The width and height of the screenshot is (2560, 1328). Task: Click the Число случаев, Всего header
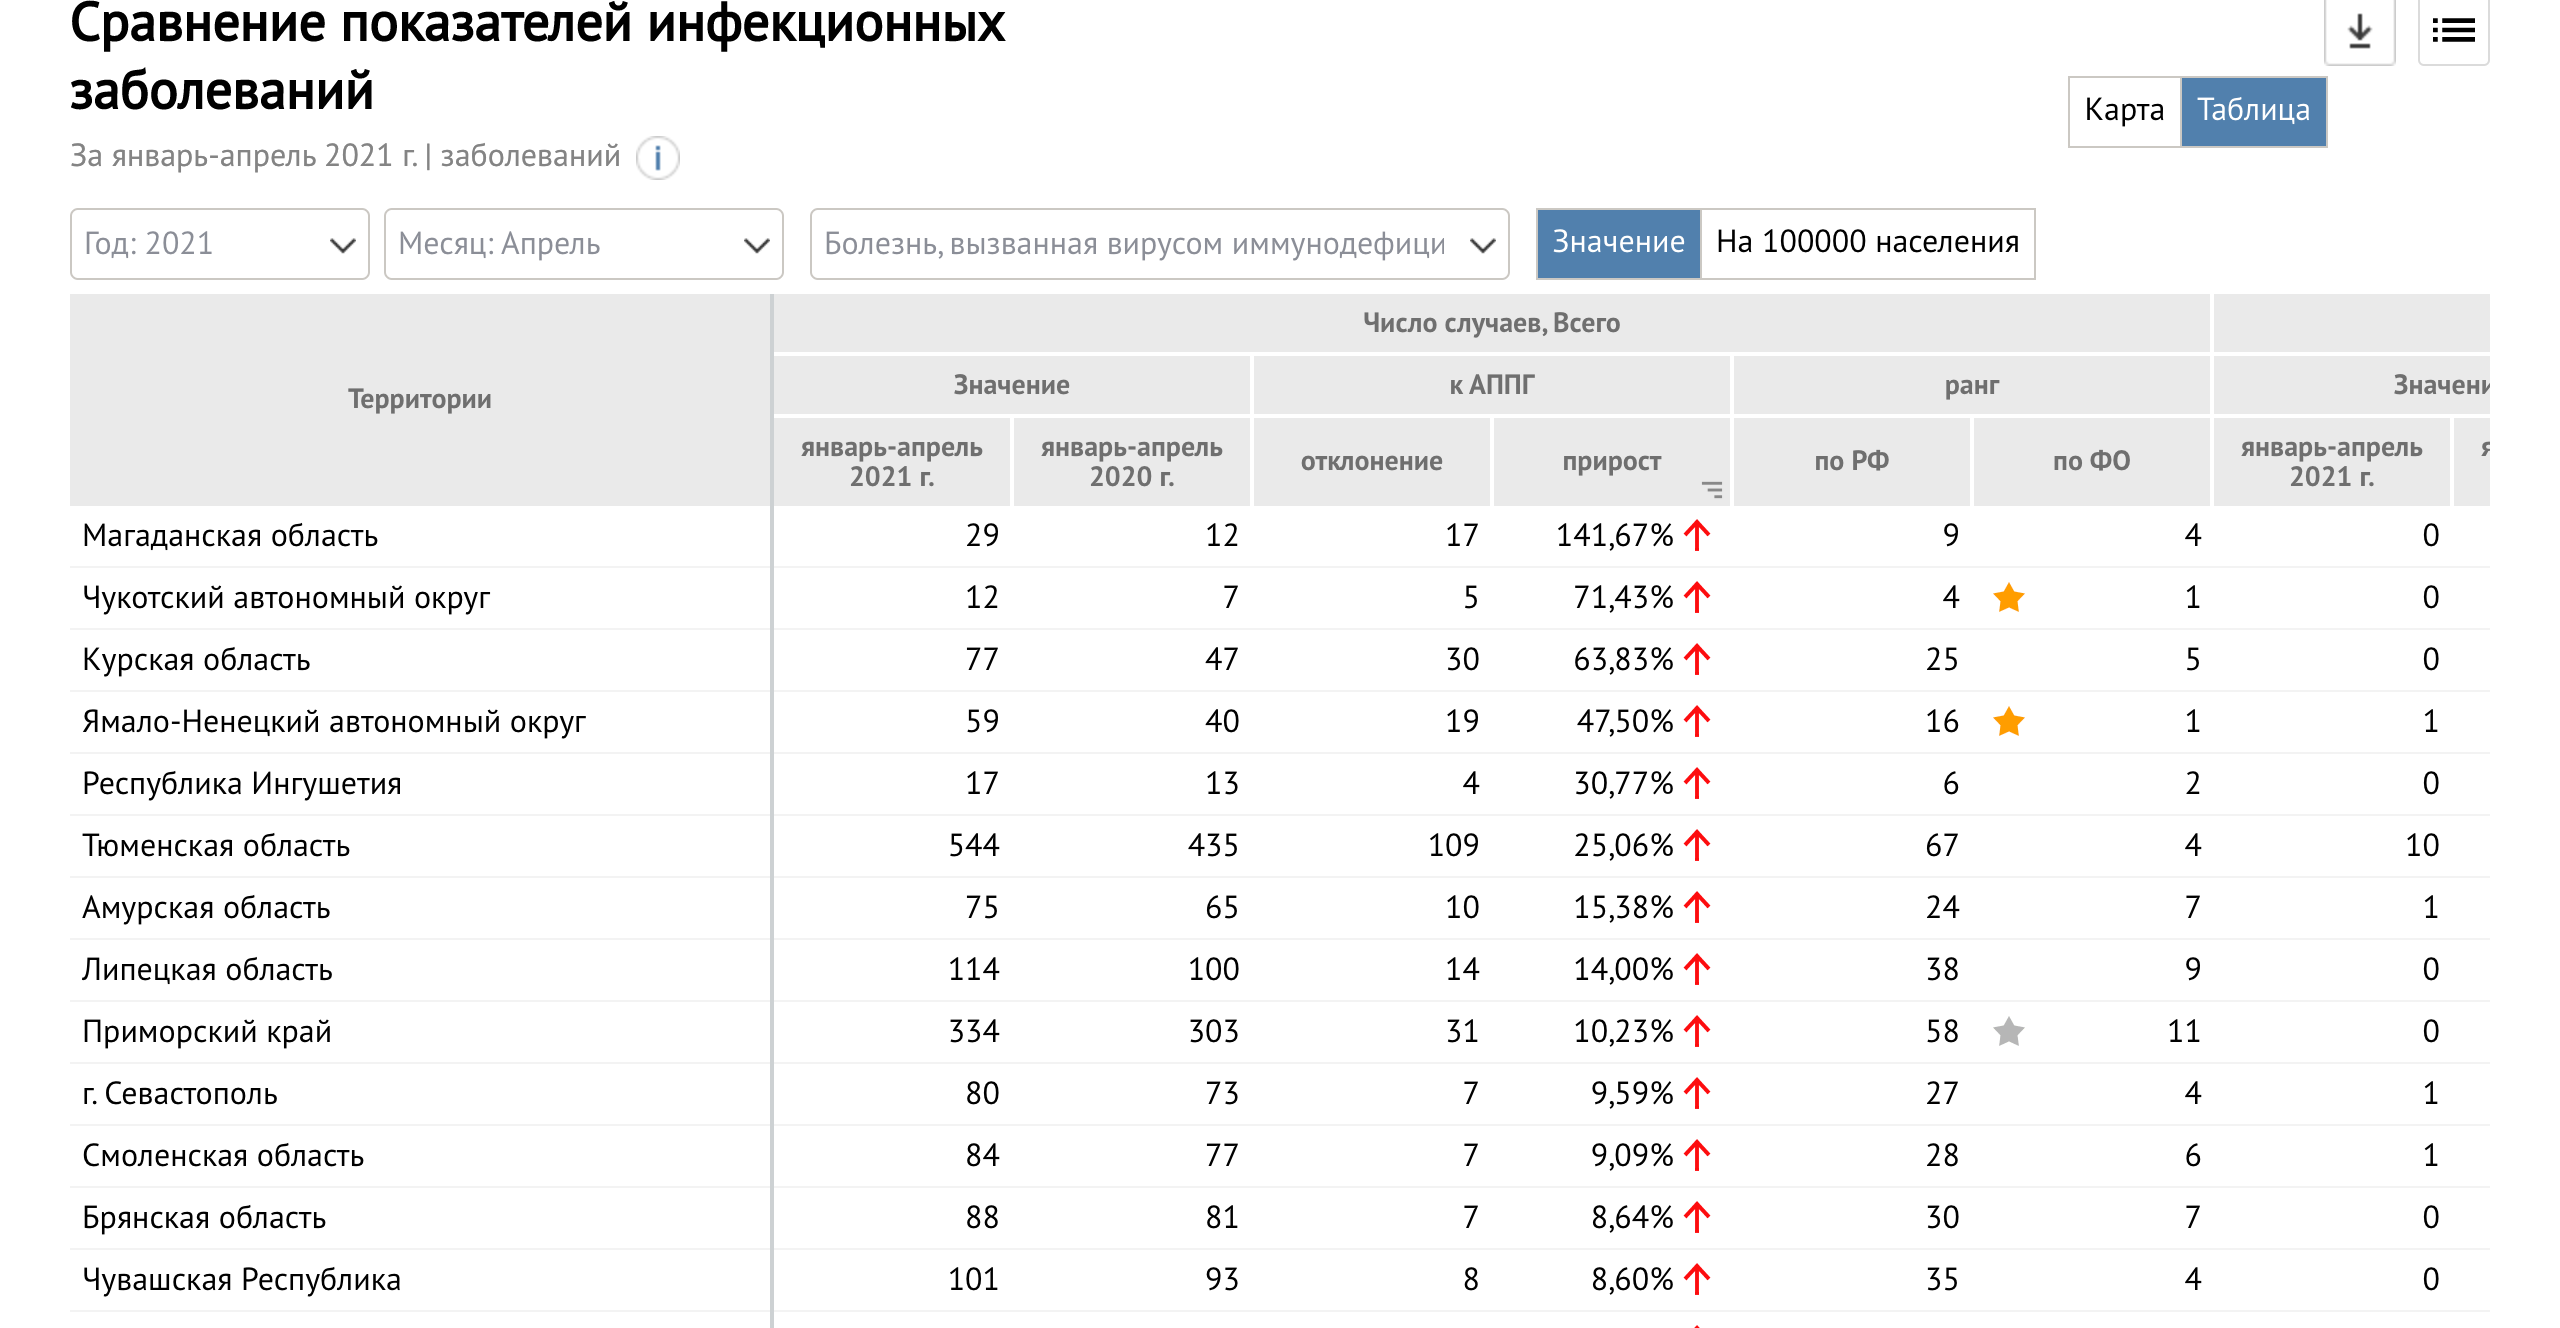tap(1491, 323)
